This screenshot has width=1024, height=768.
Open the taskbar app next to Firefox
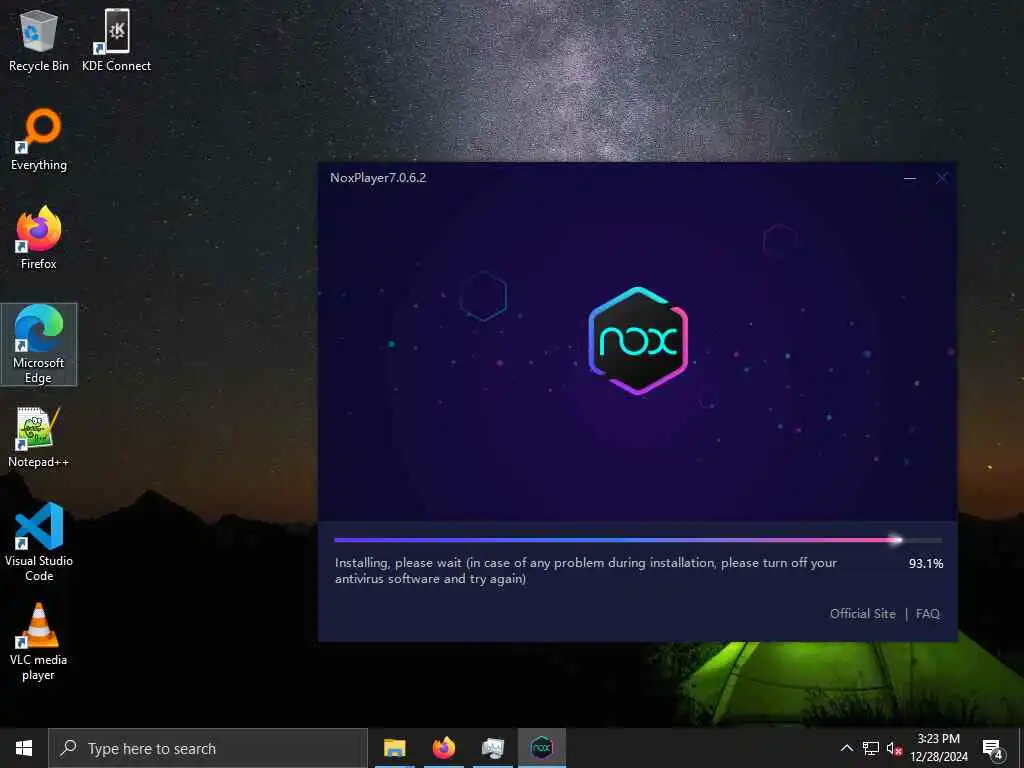(492, 748)
